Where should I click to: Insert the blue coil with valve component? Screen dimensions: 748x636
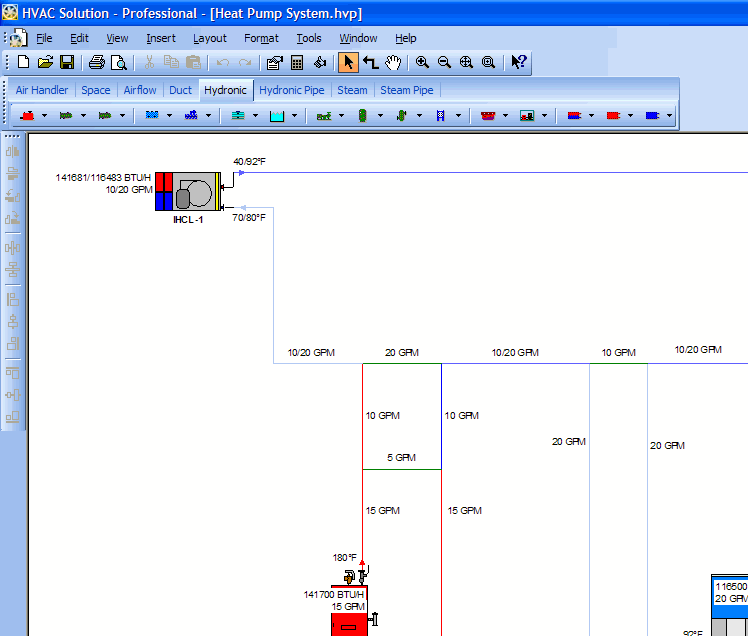pyautogui.click(x=191, y=115)
